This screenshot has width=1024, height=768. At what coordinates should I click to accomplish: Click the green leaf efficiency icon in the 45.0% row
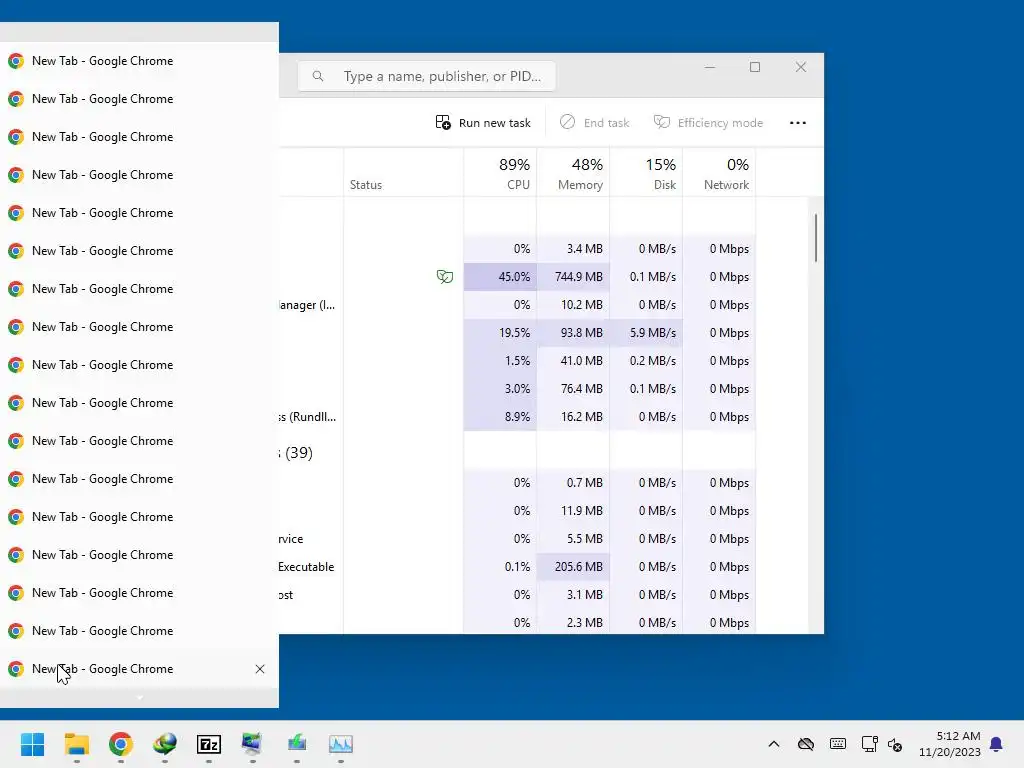click(x=445, y=277)
